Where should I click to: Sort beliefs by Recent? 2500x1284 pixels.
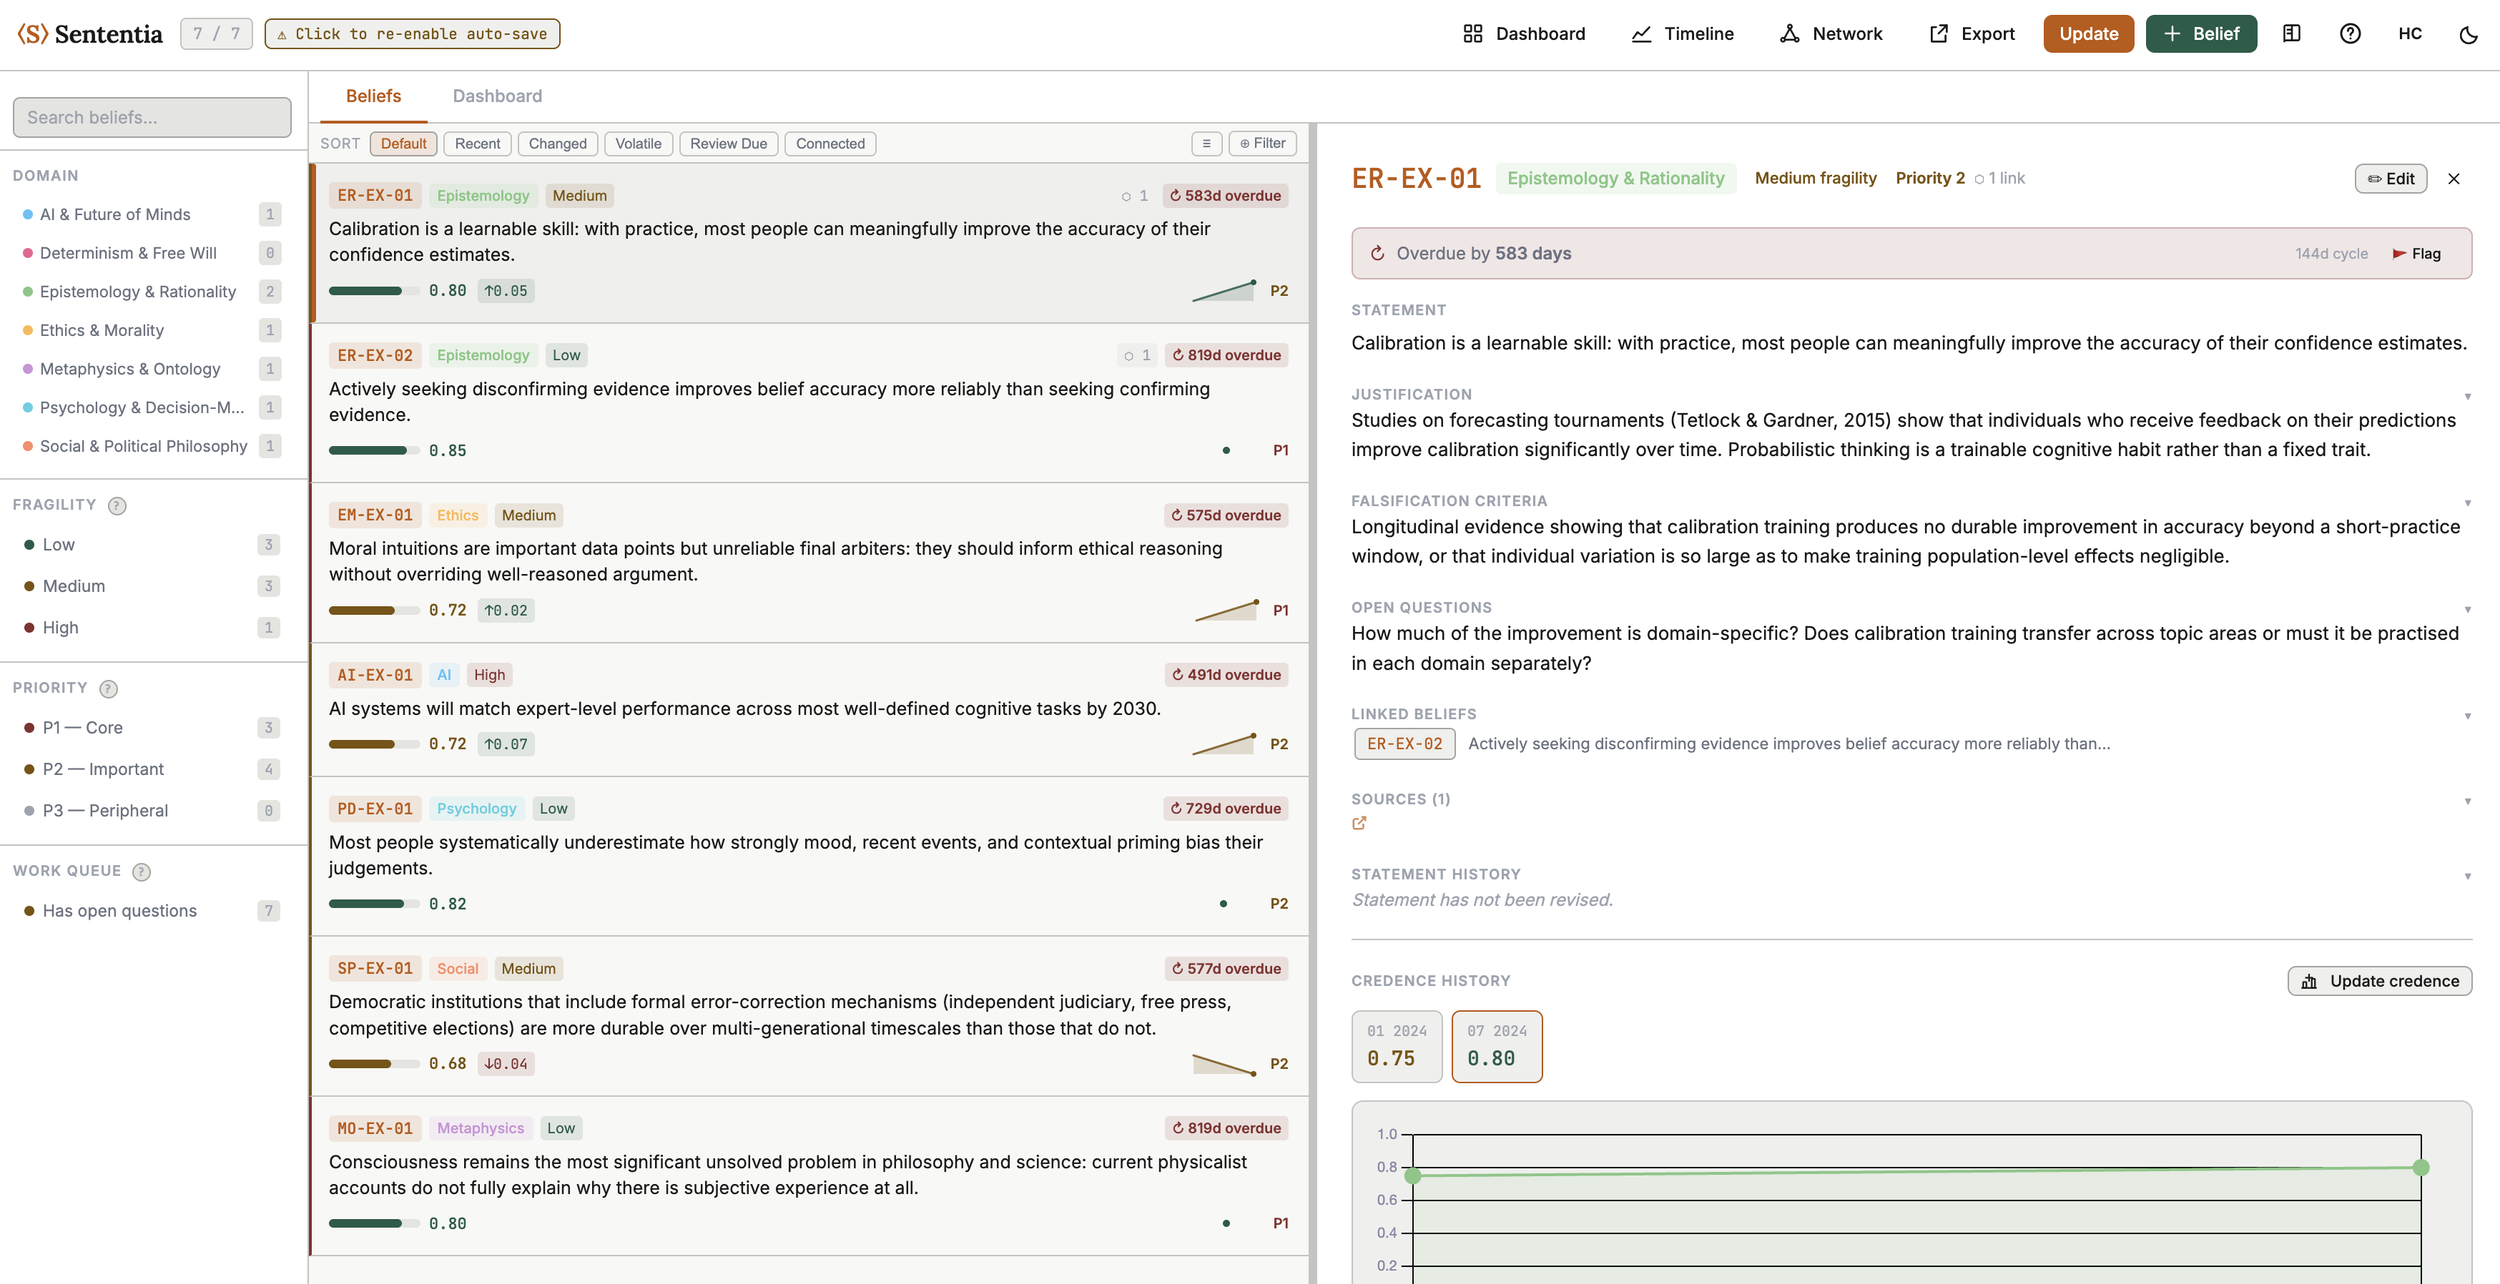pos(477,143)
